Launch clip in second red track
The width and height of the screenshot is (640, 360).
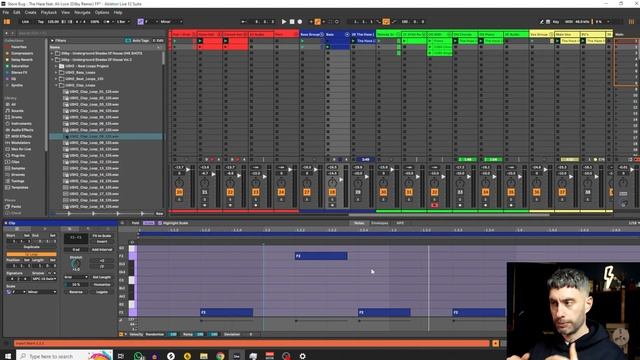[200, 41]
